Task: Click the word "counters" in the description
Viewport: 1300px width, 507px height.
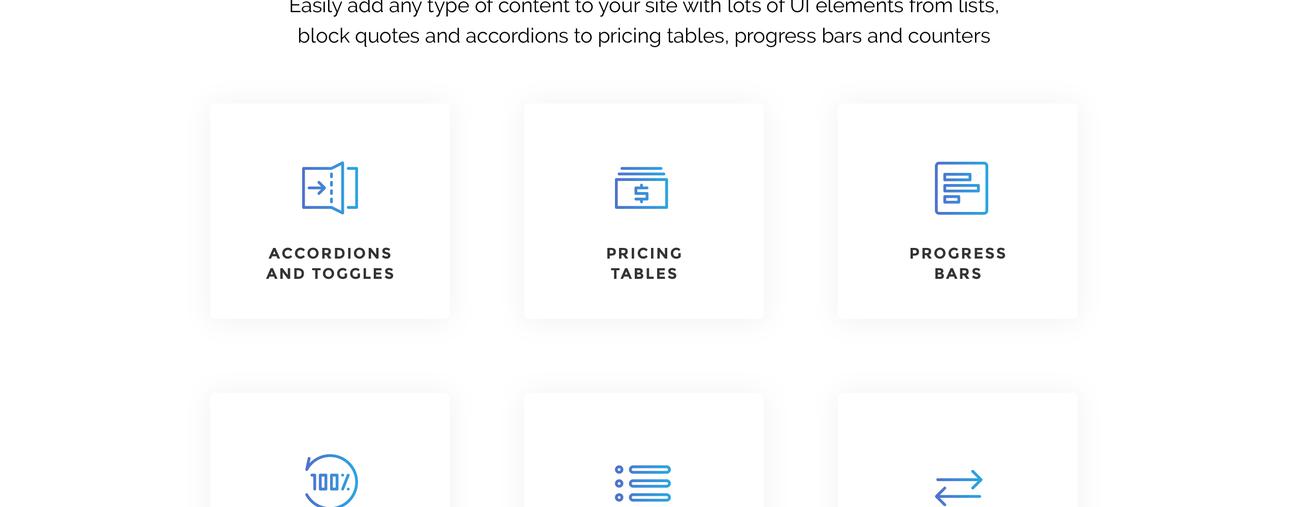Action: [948, 37]
